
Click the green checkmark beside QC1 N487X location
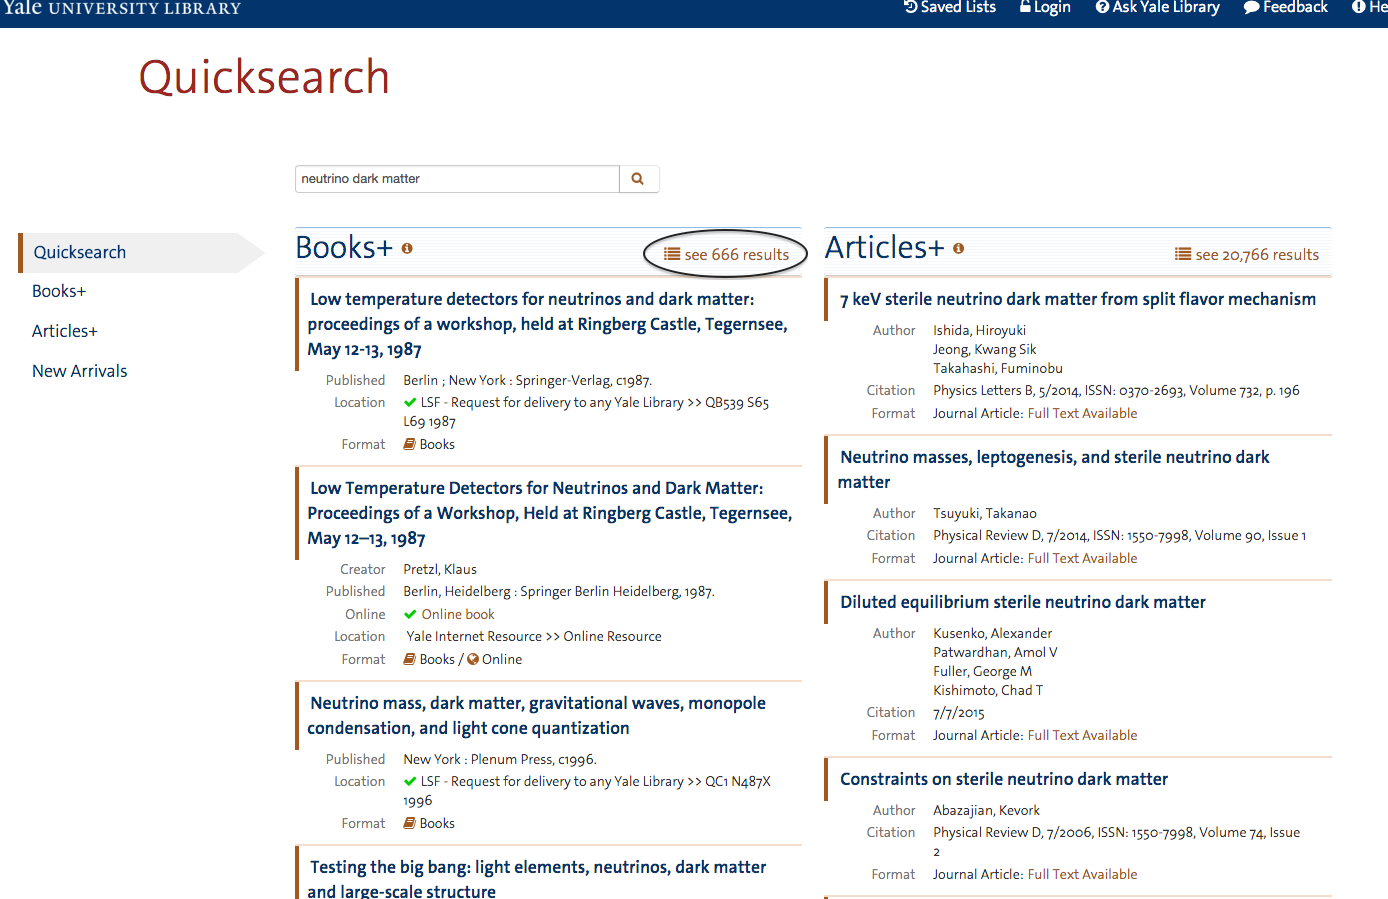click(410, 781)
